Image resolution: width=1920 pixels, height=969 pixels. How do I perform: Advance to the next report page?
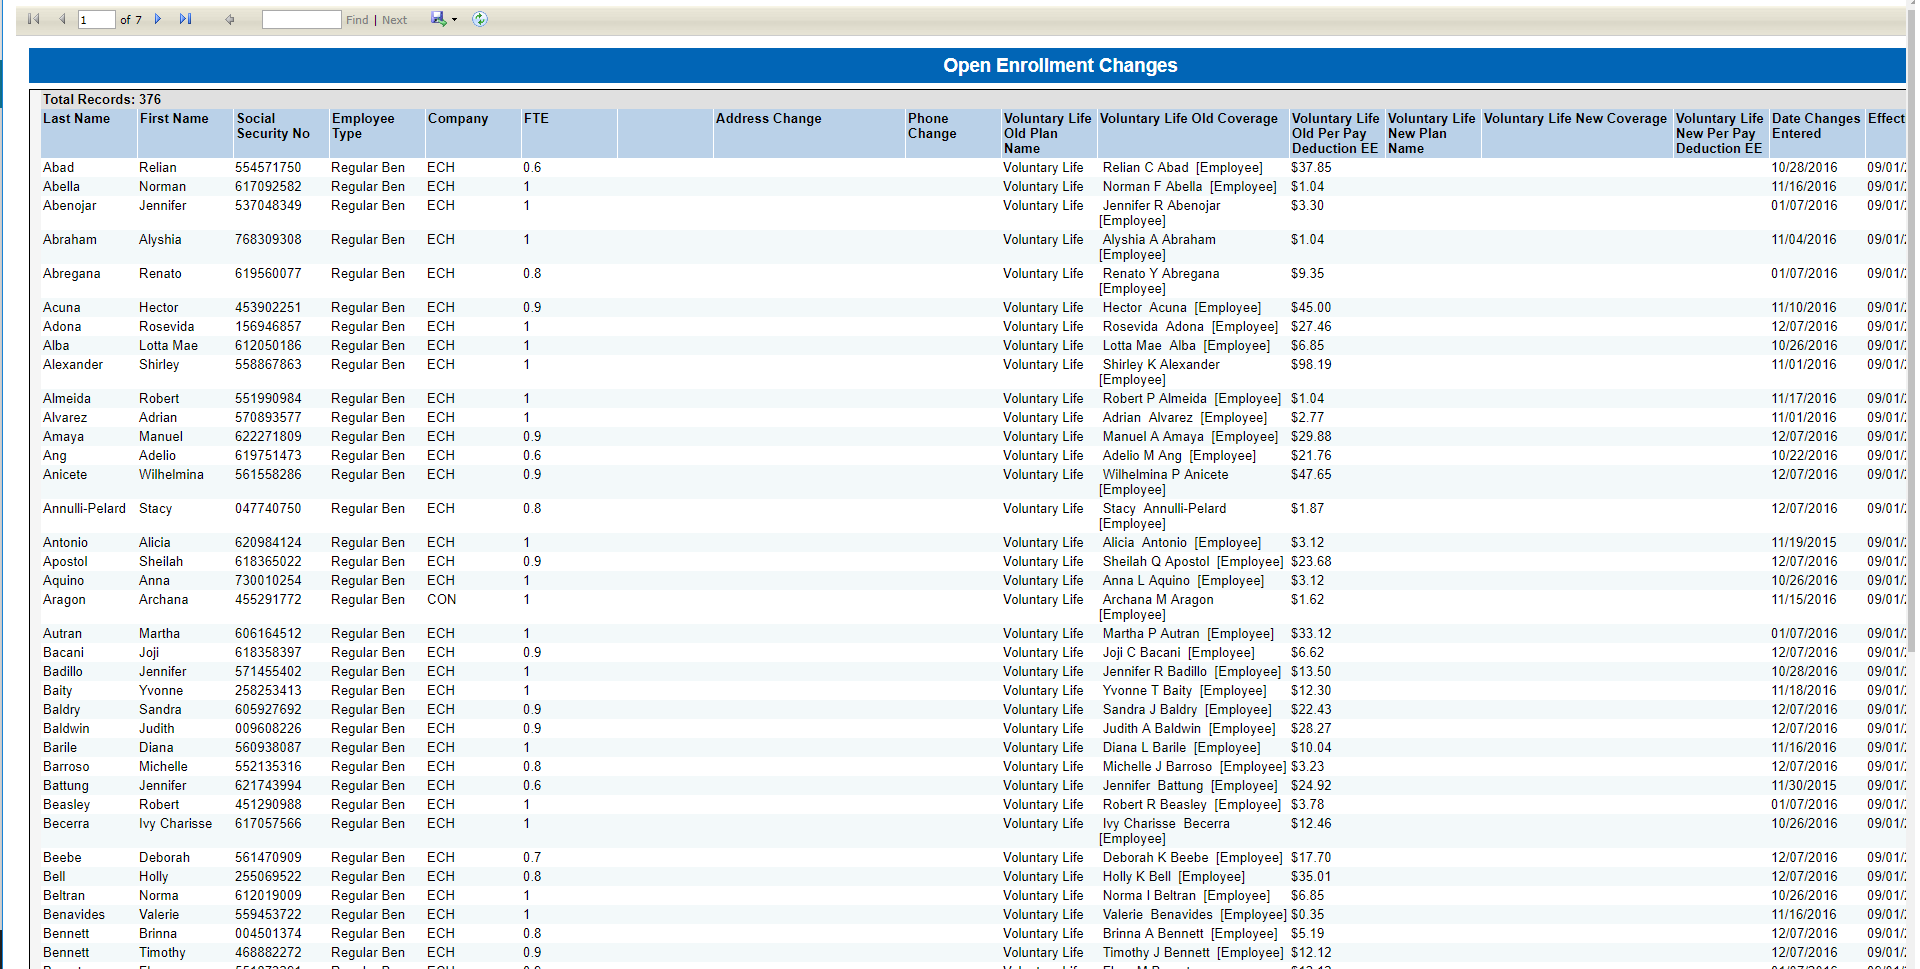point(158,19)
